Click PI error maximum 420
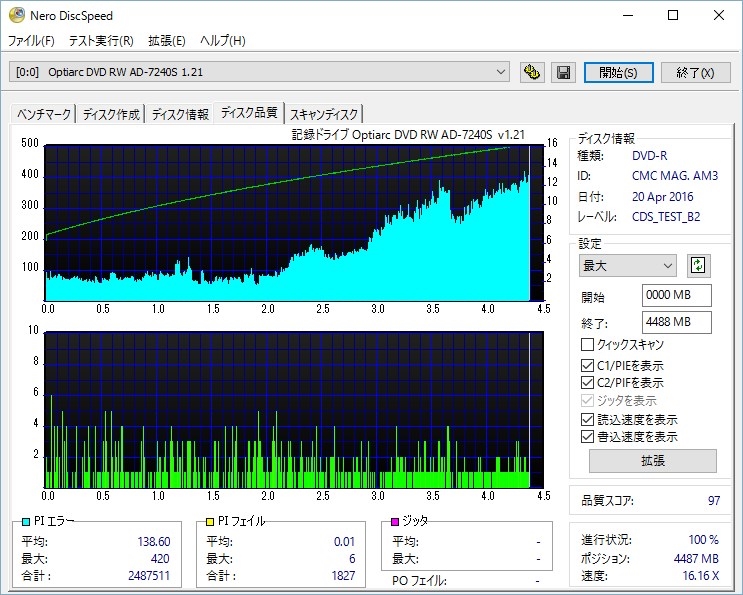Screen dimensions: 743x595 [x=160, y=559]
